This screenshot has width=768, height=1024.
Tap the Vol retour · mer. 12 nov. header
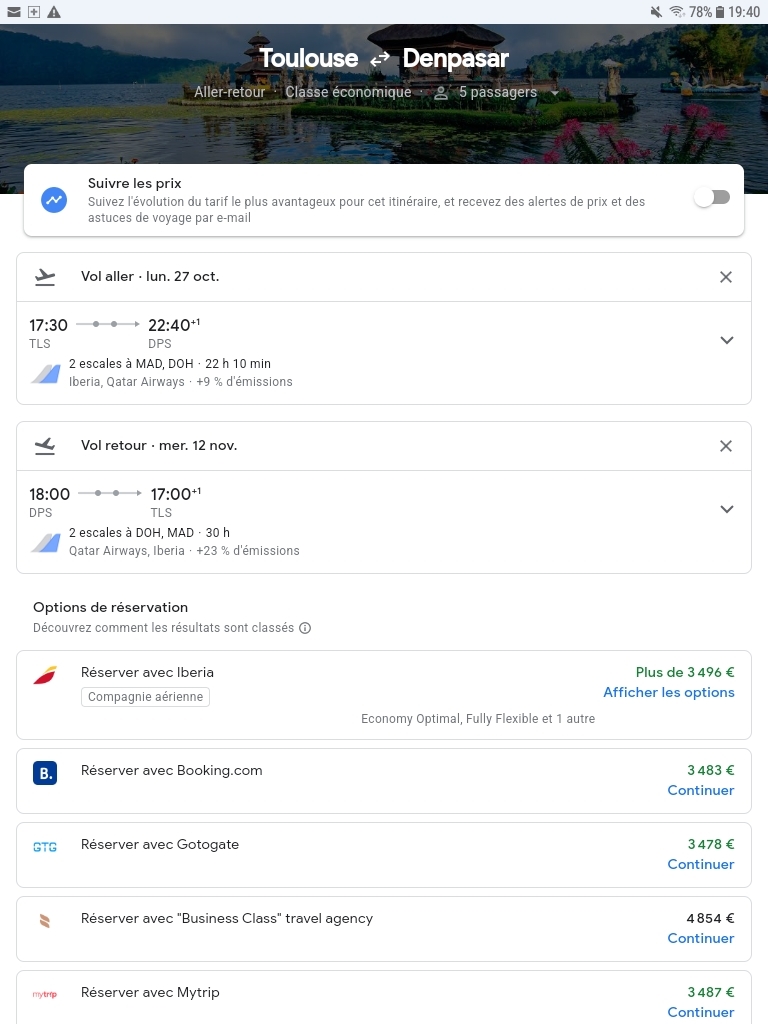coord(159,445)
